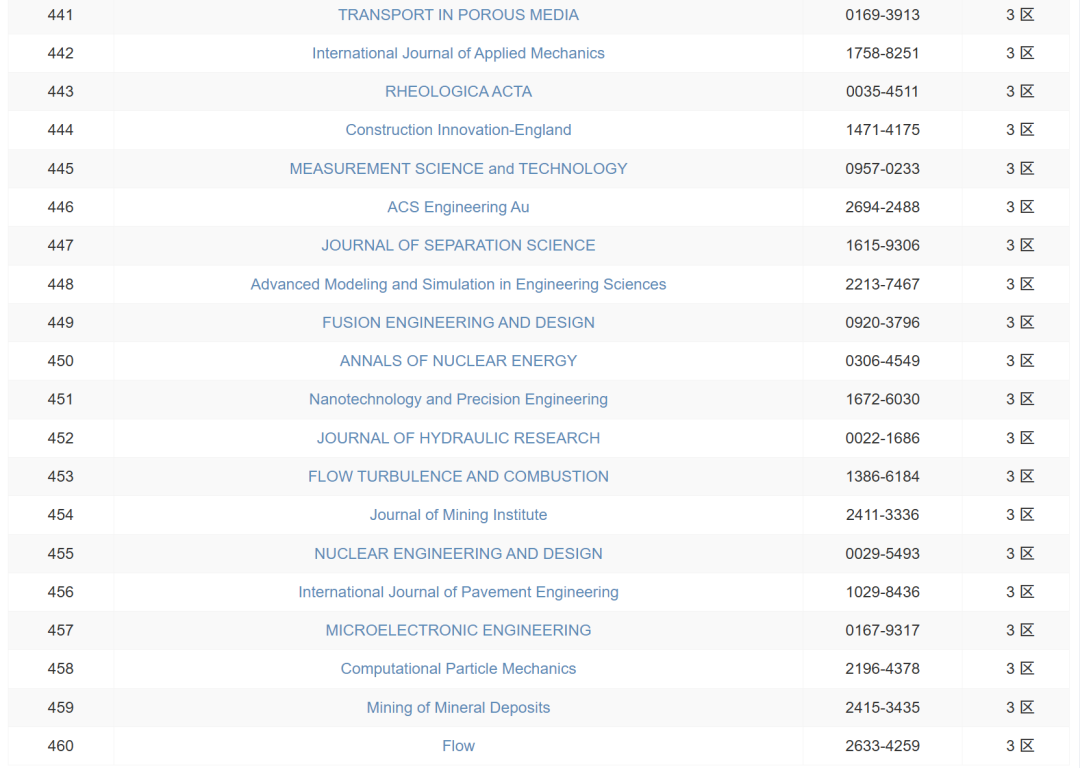
Task: Select ISSN 0920-3796 cell
Action: (882, 322)
